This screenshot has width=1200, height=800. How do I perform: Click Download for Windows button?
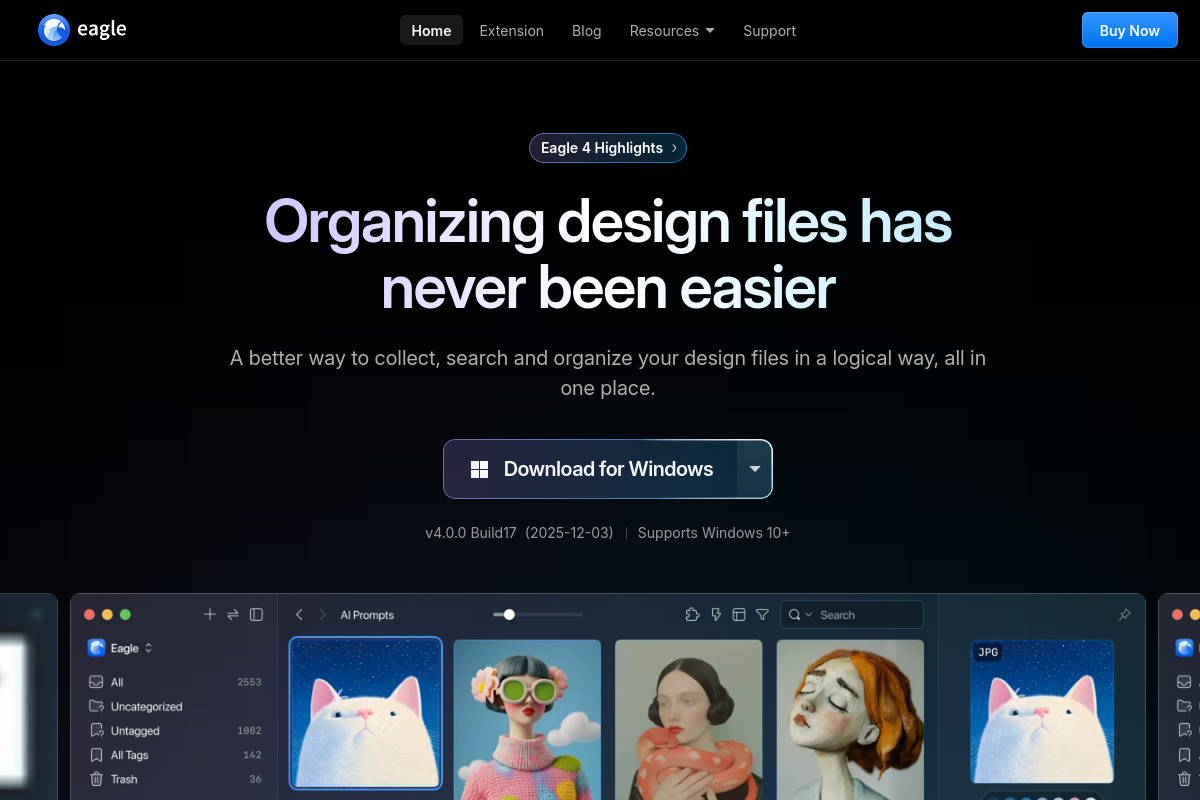(591, 469)
